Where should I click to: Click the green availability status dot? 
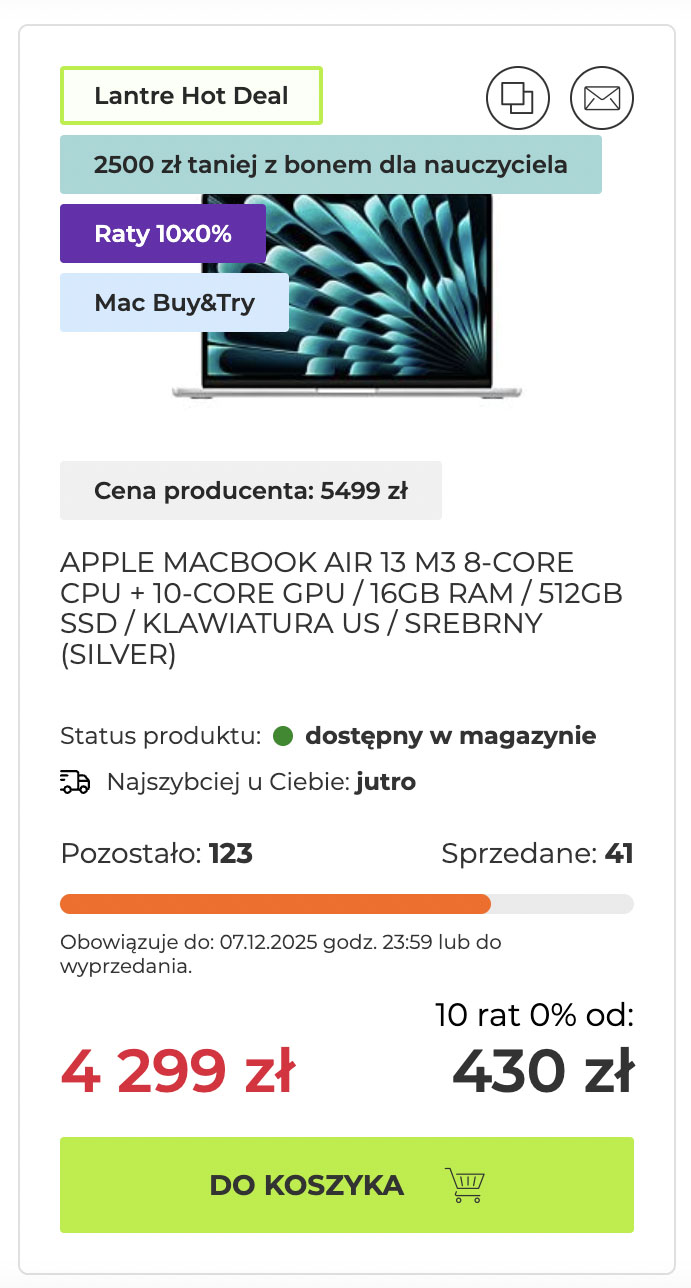[x=283, y=737]
